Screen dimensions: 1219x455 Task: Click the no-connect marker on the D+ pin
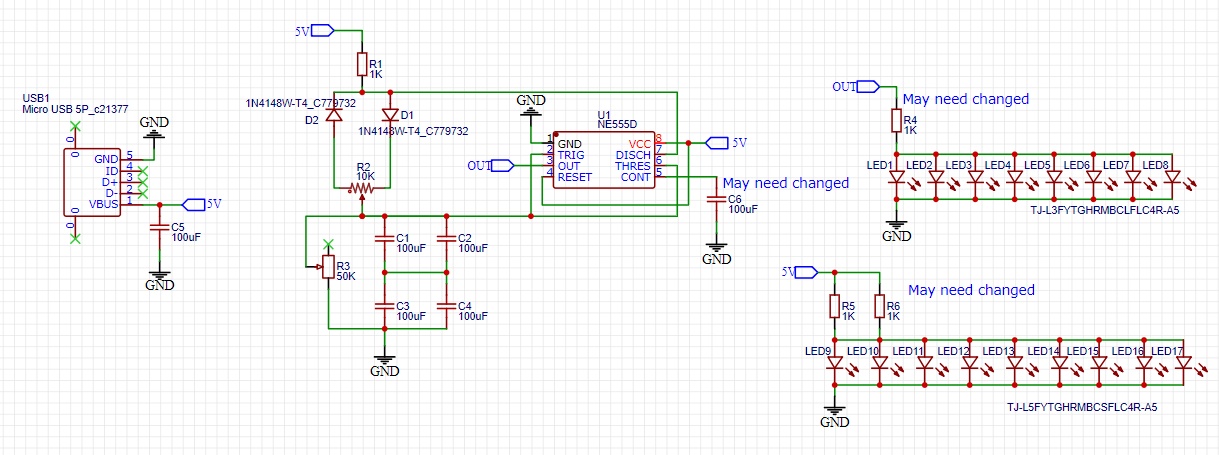pyautogui.click(x=142, y=181)
